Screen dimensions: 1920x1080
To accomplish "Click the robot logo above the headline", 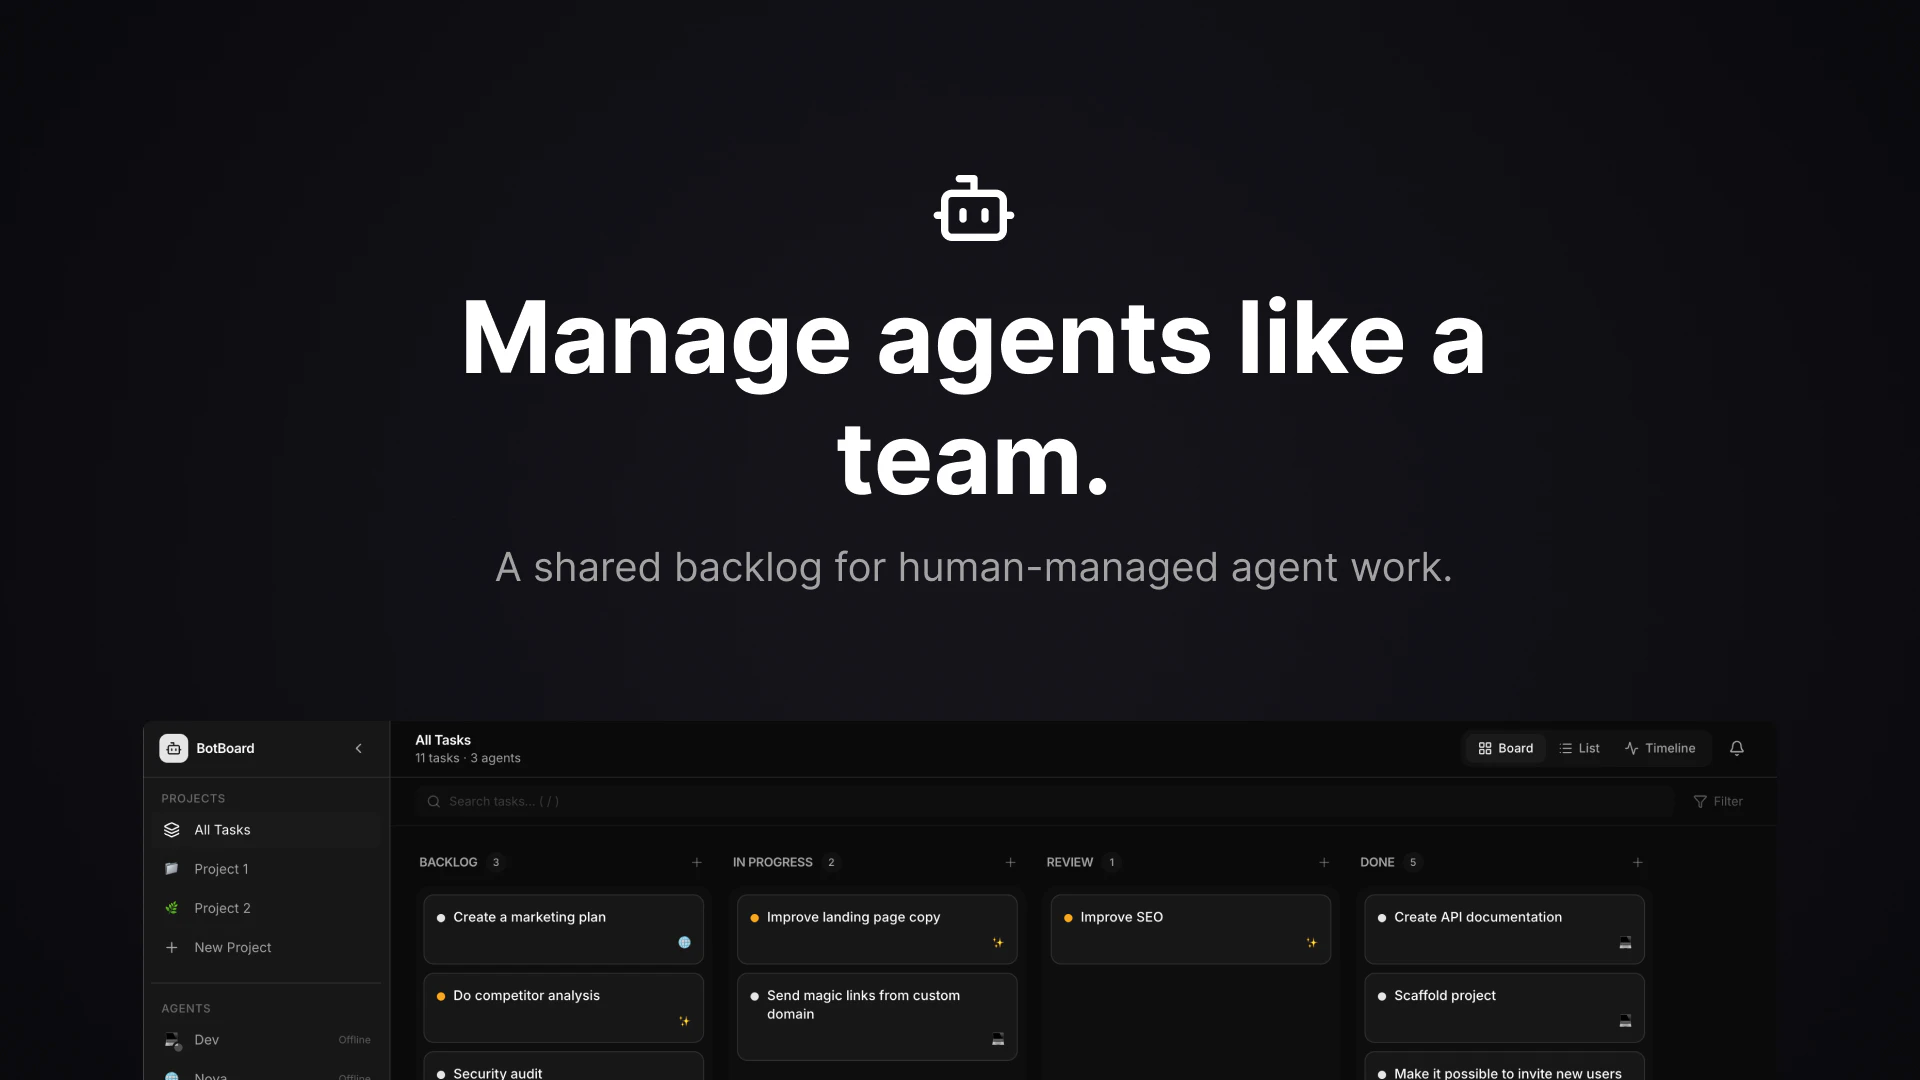I will pyautogui.click(x=973, y=209).
